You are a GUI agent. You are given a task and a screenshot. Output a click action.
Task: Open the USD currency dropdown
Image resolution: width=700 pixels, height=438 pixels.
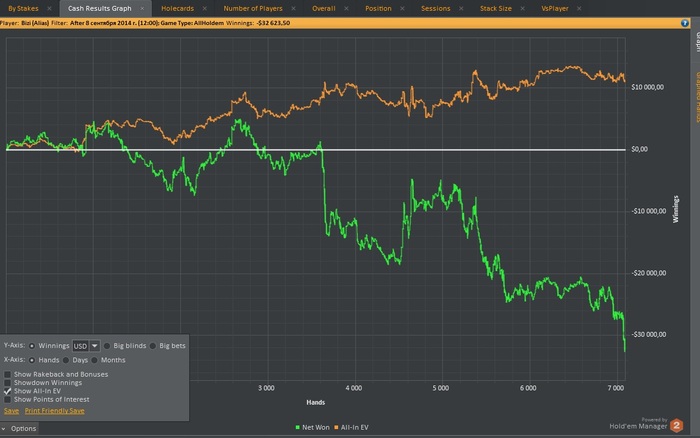coord(95,345)
